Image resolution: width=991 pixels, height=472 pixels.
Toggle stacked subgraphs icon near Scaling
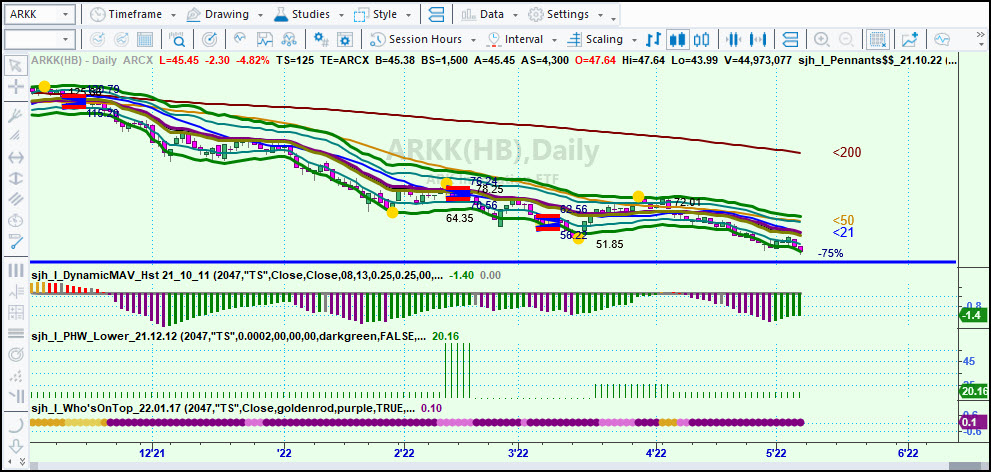pos(790,39)
